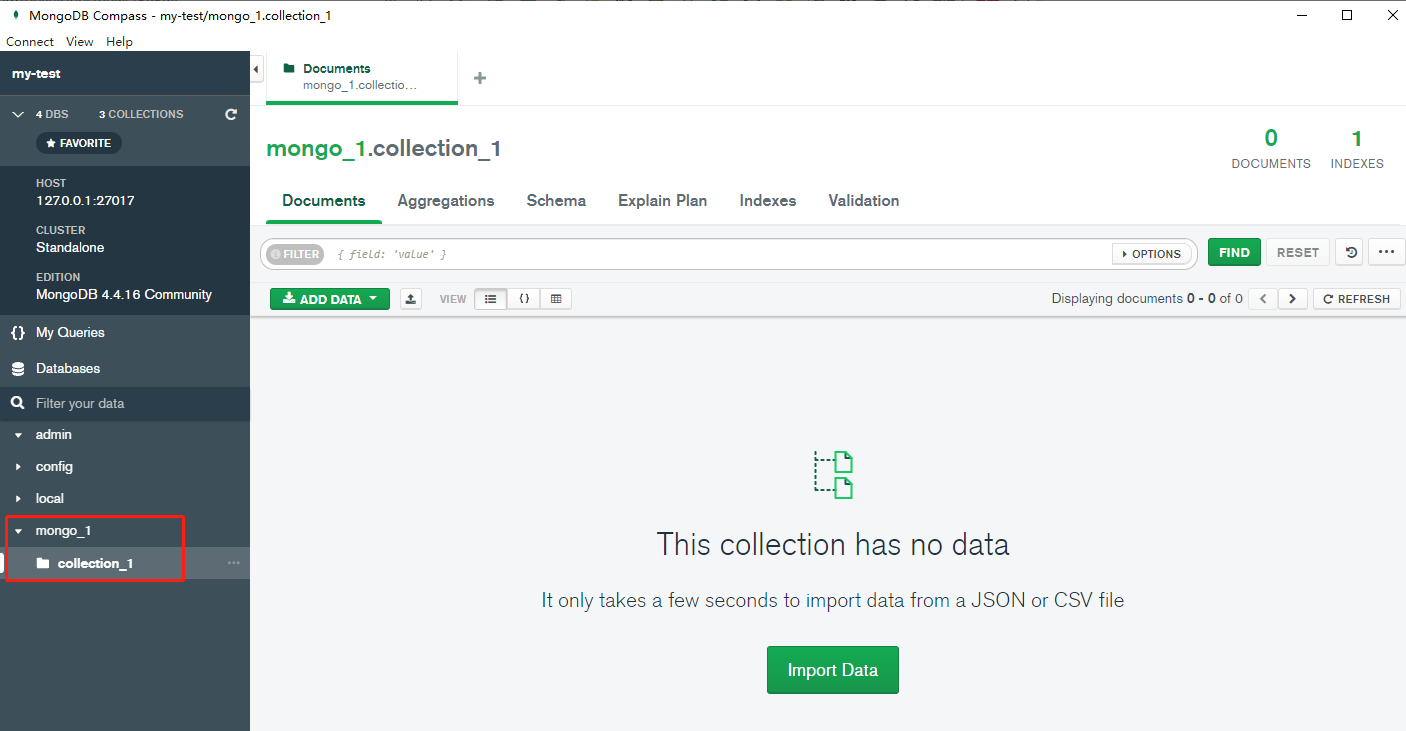
Task: Click into the query filter field
Action: click(720, 254)
